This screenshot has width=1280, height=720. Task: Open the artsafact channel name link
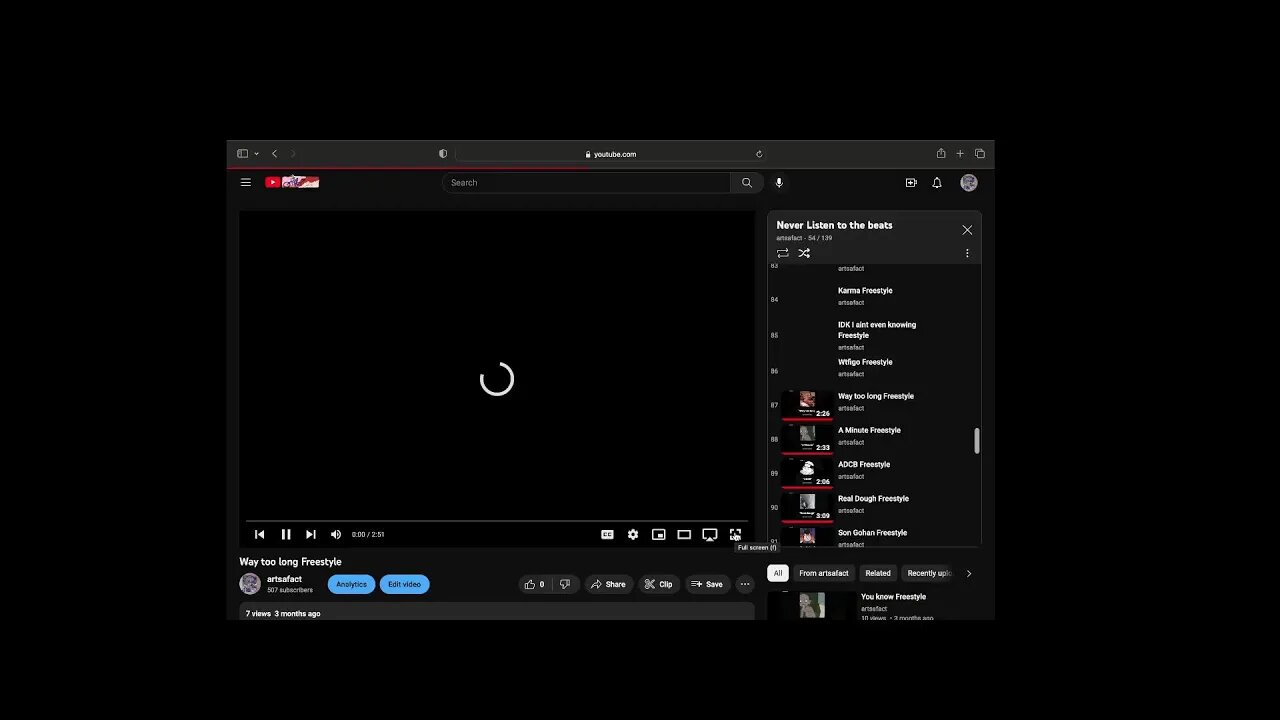click(x=284, y=579)
